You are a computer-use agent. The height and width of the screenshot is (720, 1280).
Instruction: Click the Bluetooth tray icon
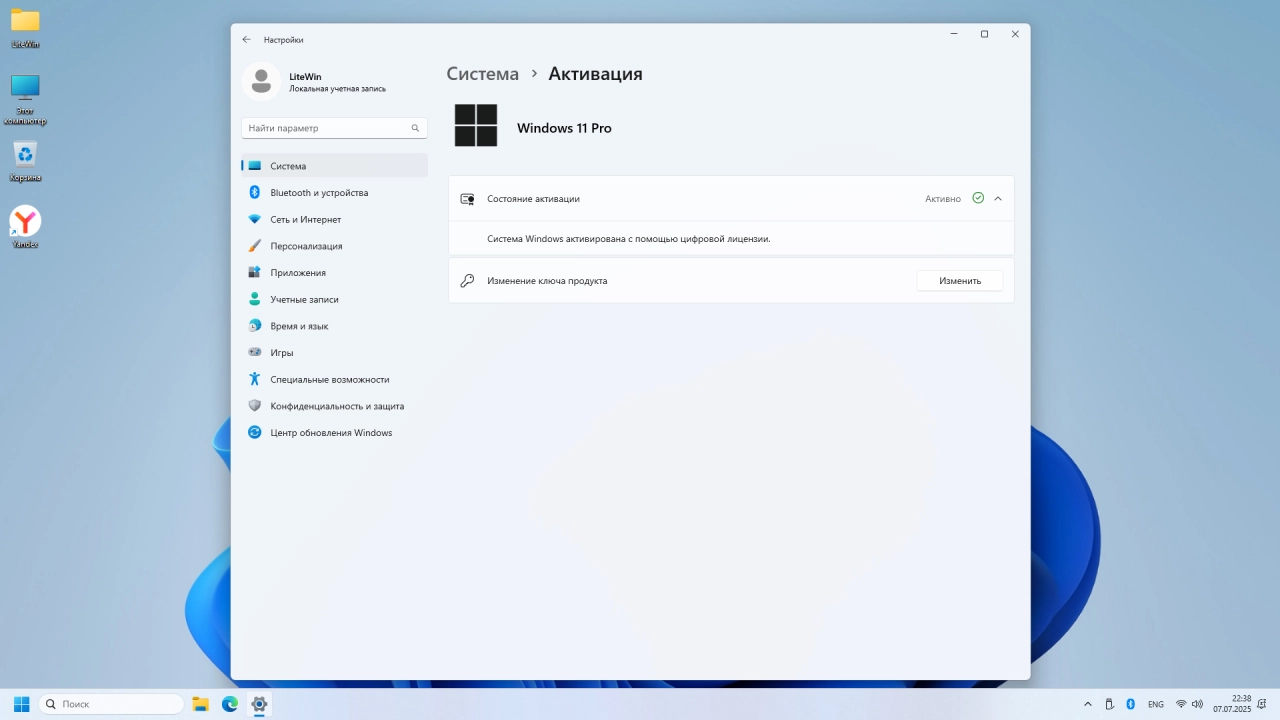coord(1131,704)
